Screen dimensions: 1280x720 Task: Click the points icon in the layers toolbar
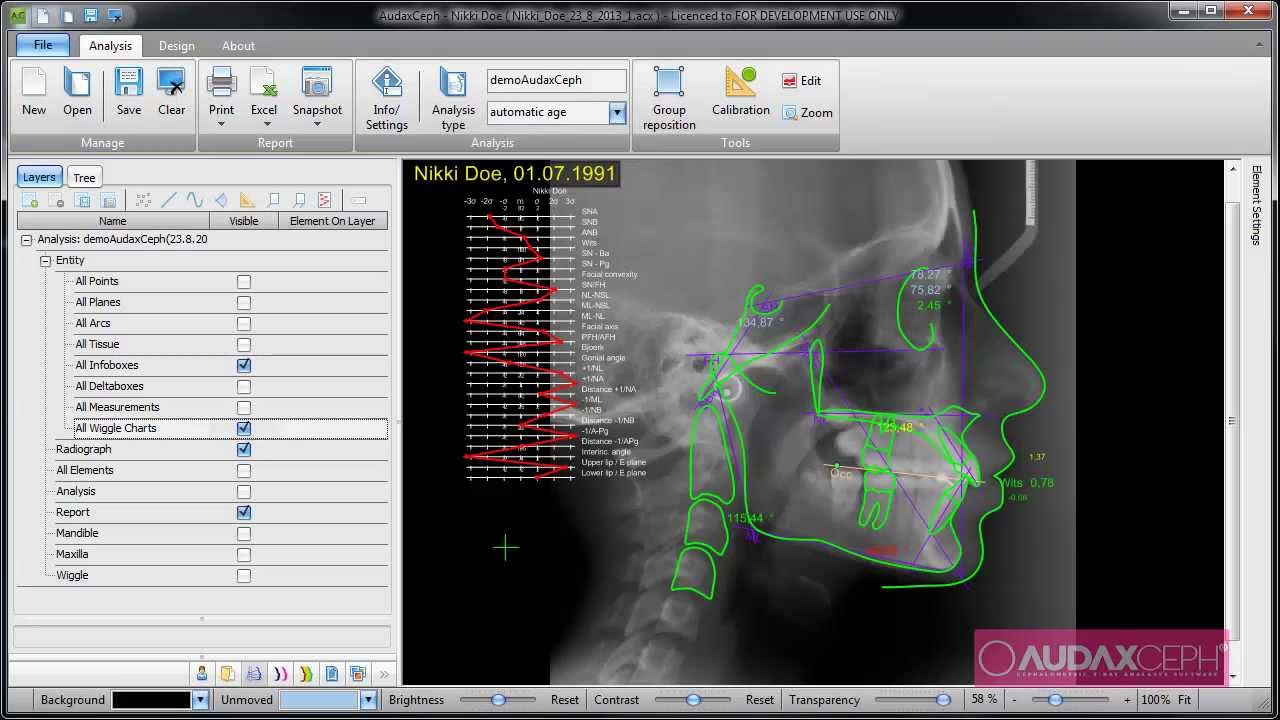click(x=143, y=200)
